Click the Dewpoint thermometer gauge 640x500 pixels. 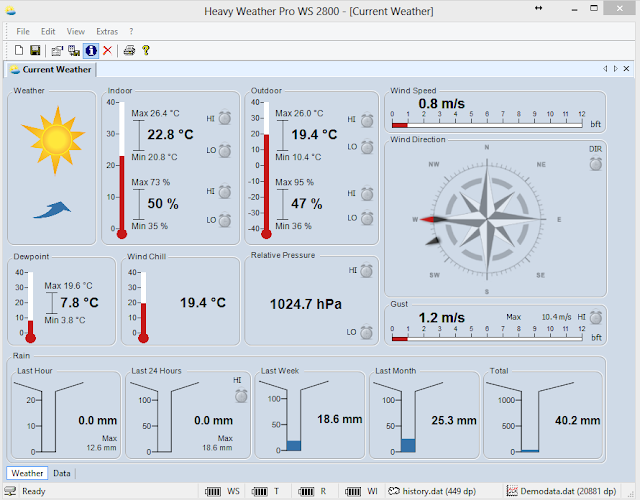[30, 307]
